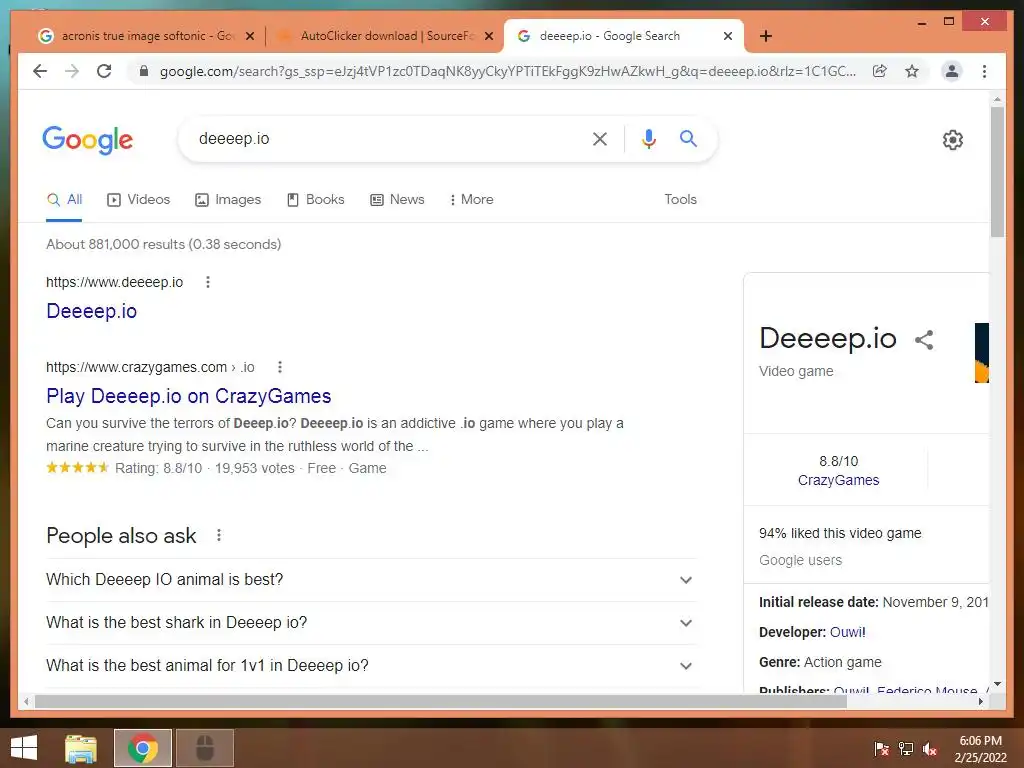Click the taskbar clock and date
This screenshot has height=768, width=1024.
coord(980,749)
